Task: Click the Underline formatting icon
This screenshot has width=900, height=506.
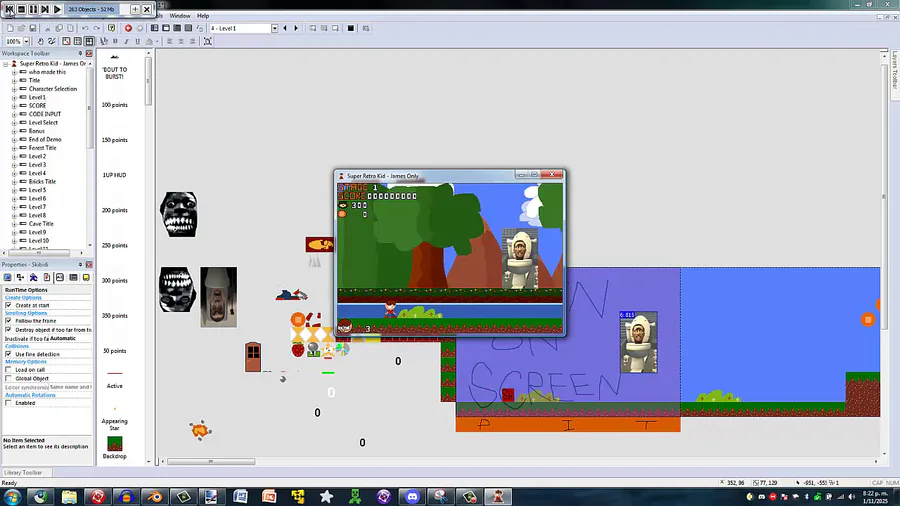Action: coord(138,41)
